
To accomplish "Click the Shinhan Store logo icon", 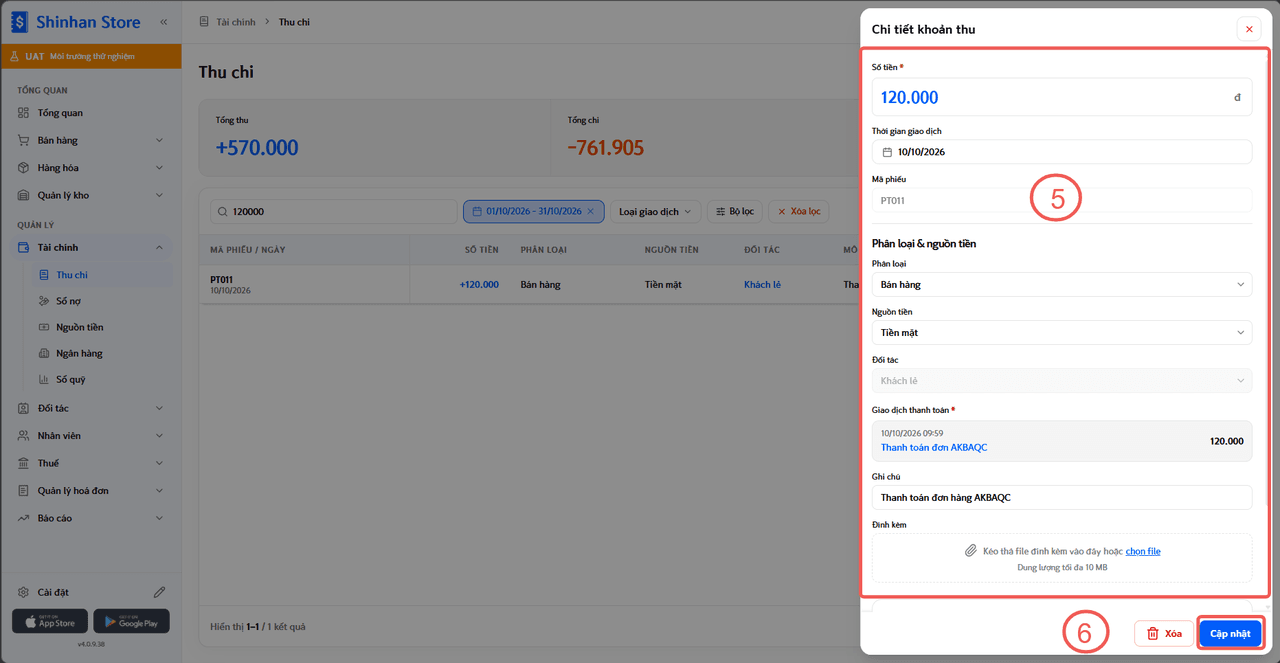I will point(20,21).
